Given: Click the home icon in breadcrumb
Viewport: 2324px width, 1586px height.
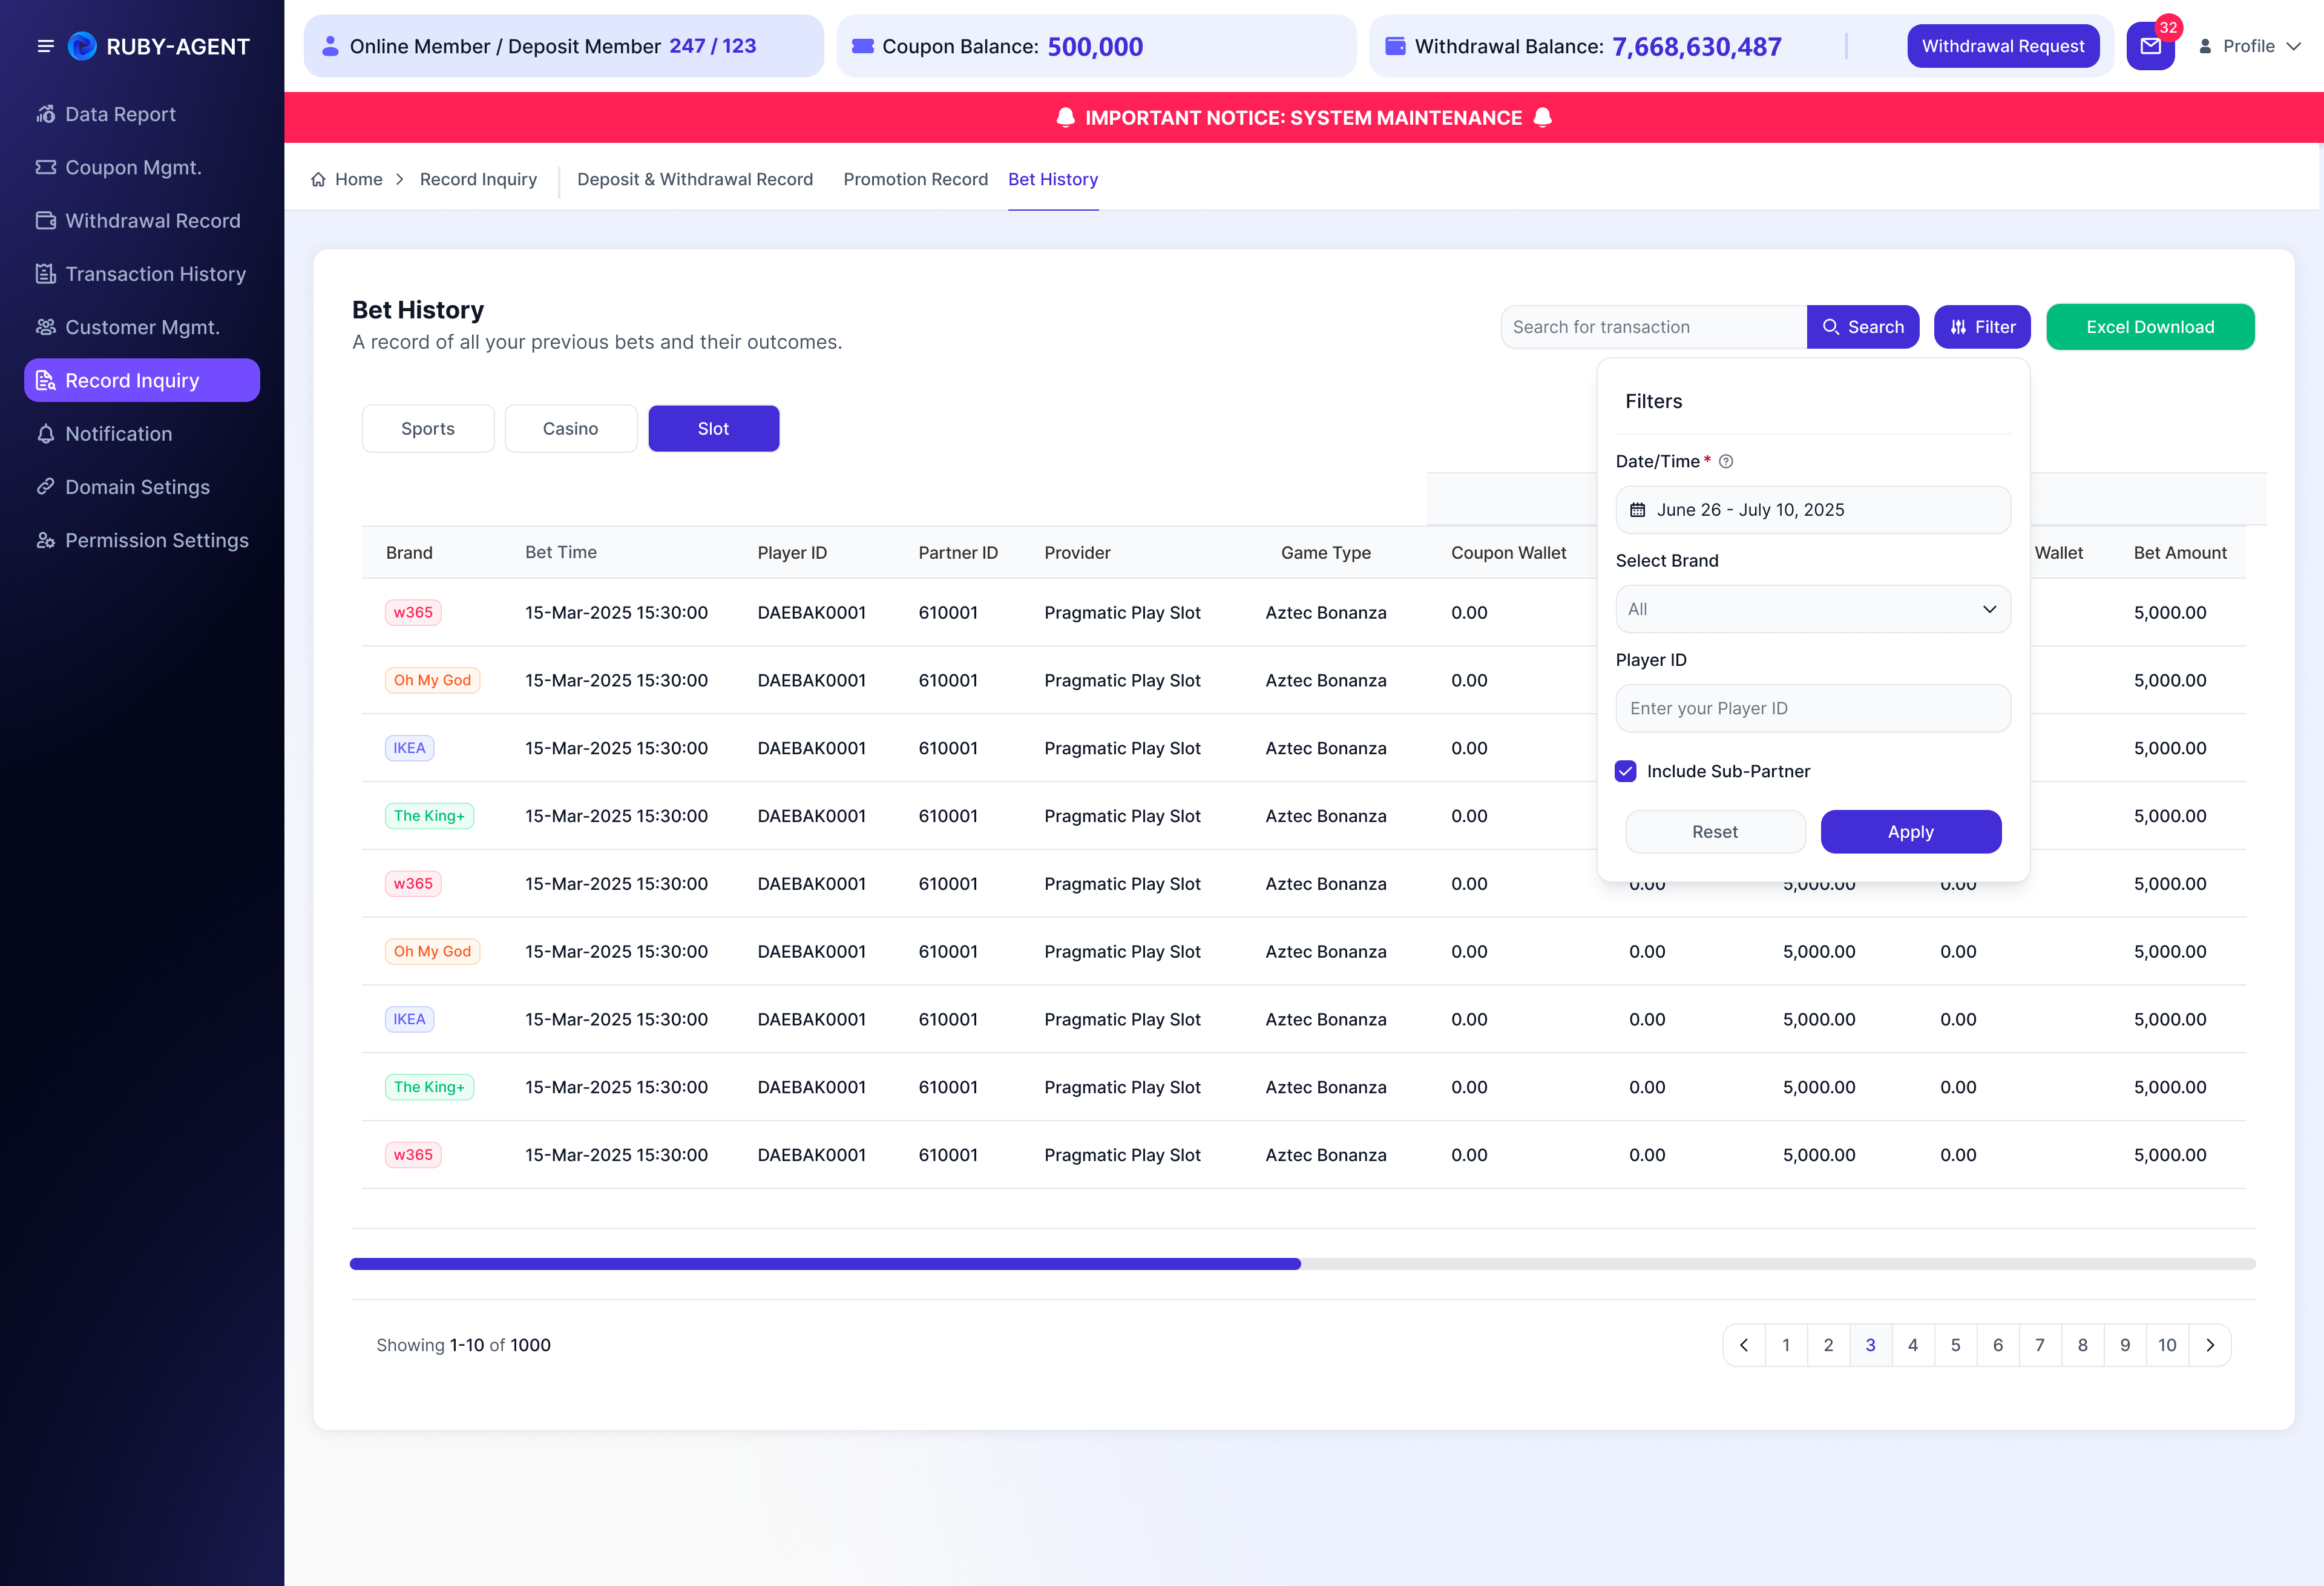Looking at the screenshot, I should pyautogui.click(x=318, y=179).
